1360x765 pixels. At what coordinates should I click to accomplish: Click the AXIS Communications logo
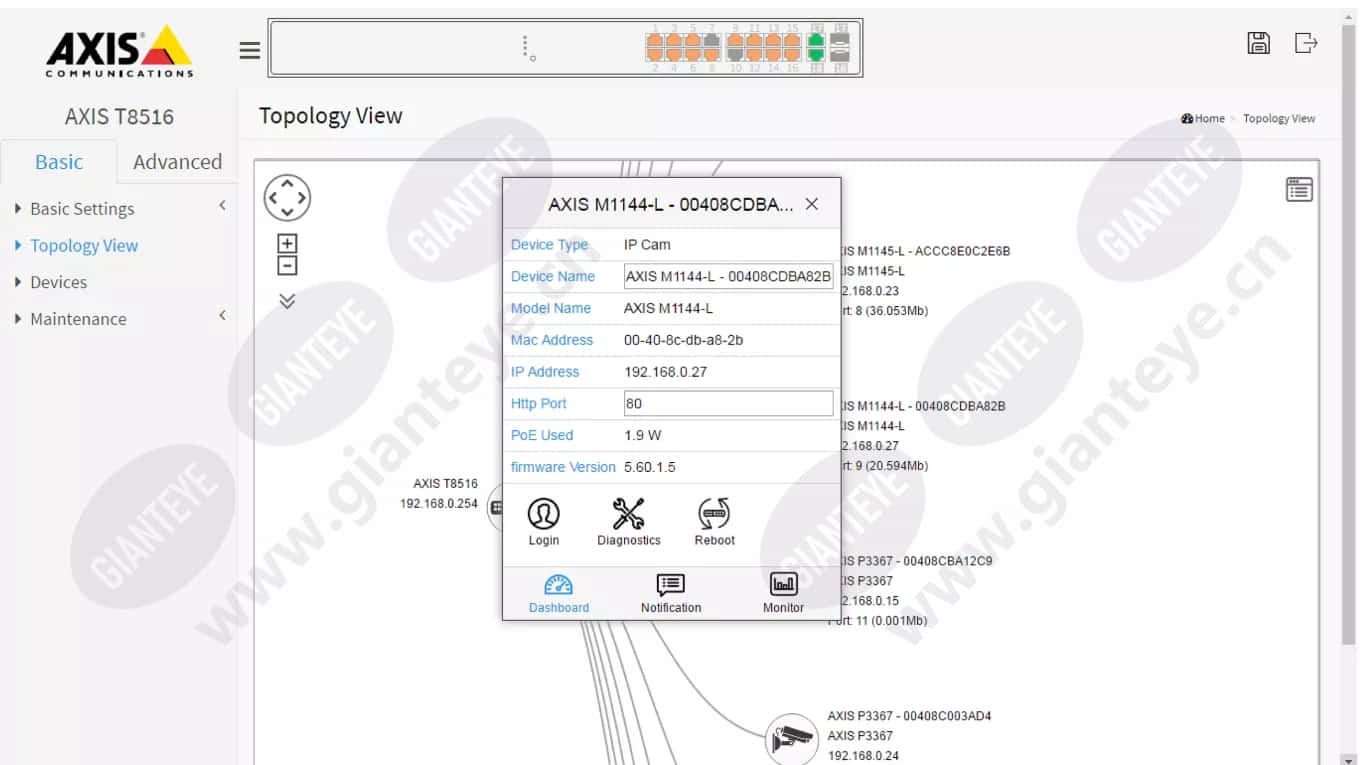[119, 51]
